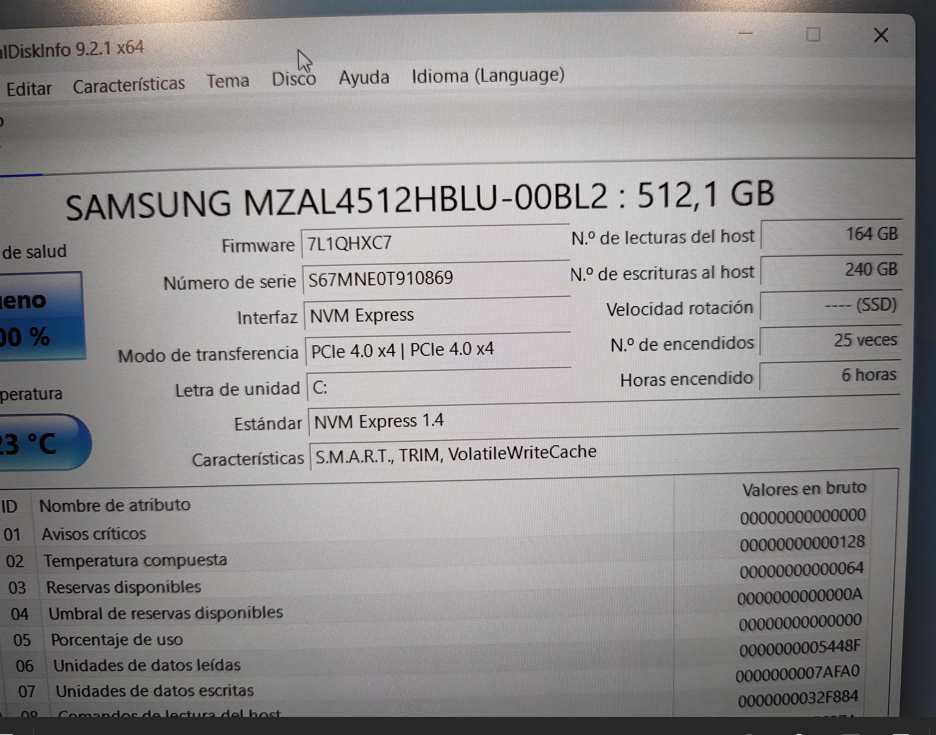Open the Tema menu

point(227,81)
